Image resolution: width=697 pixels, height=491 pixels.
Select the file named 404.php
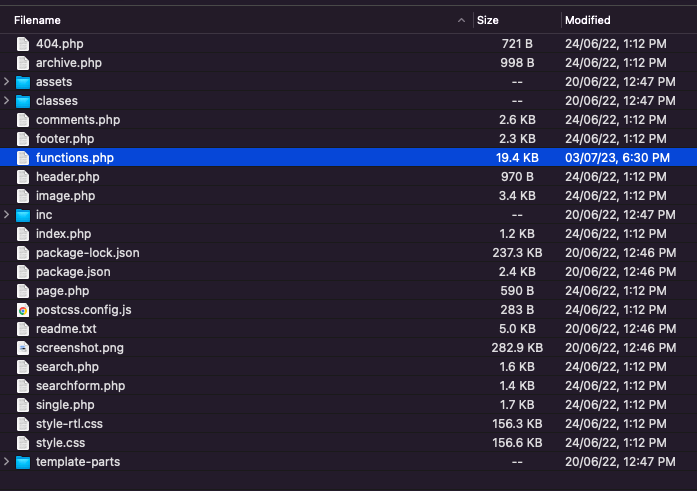[x=60, y=44]
